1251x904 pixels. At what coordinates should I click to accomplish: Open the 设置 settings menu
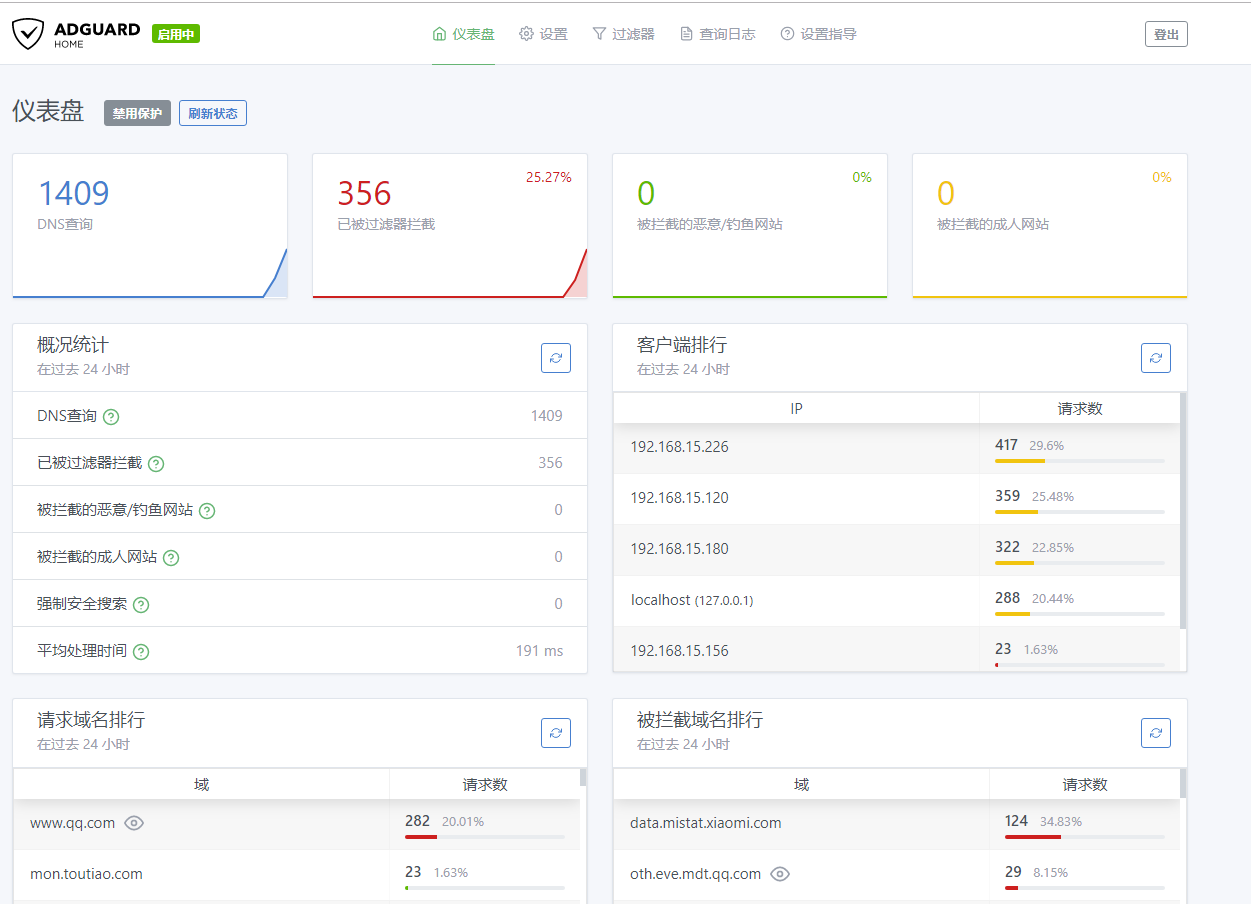click(x=543, y=34)
